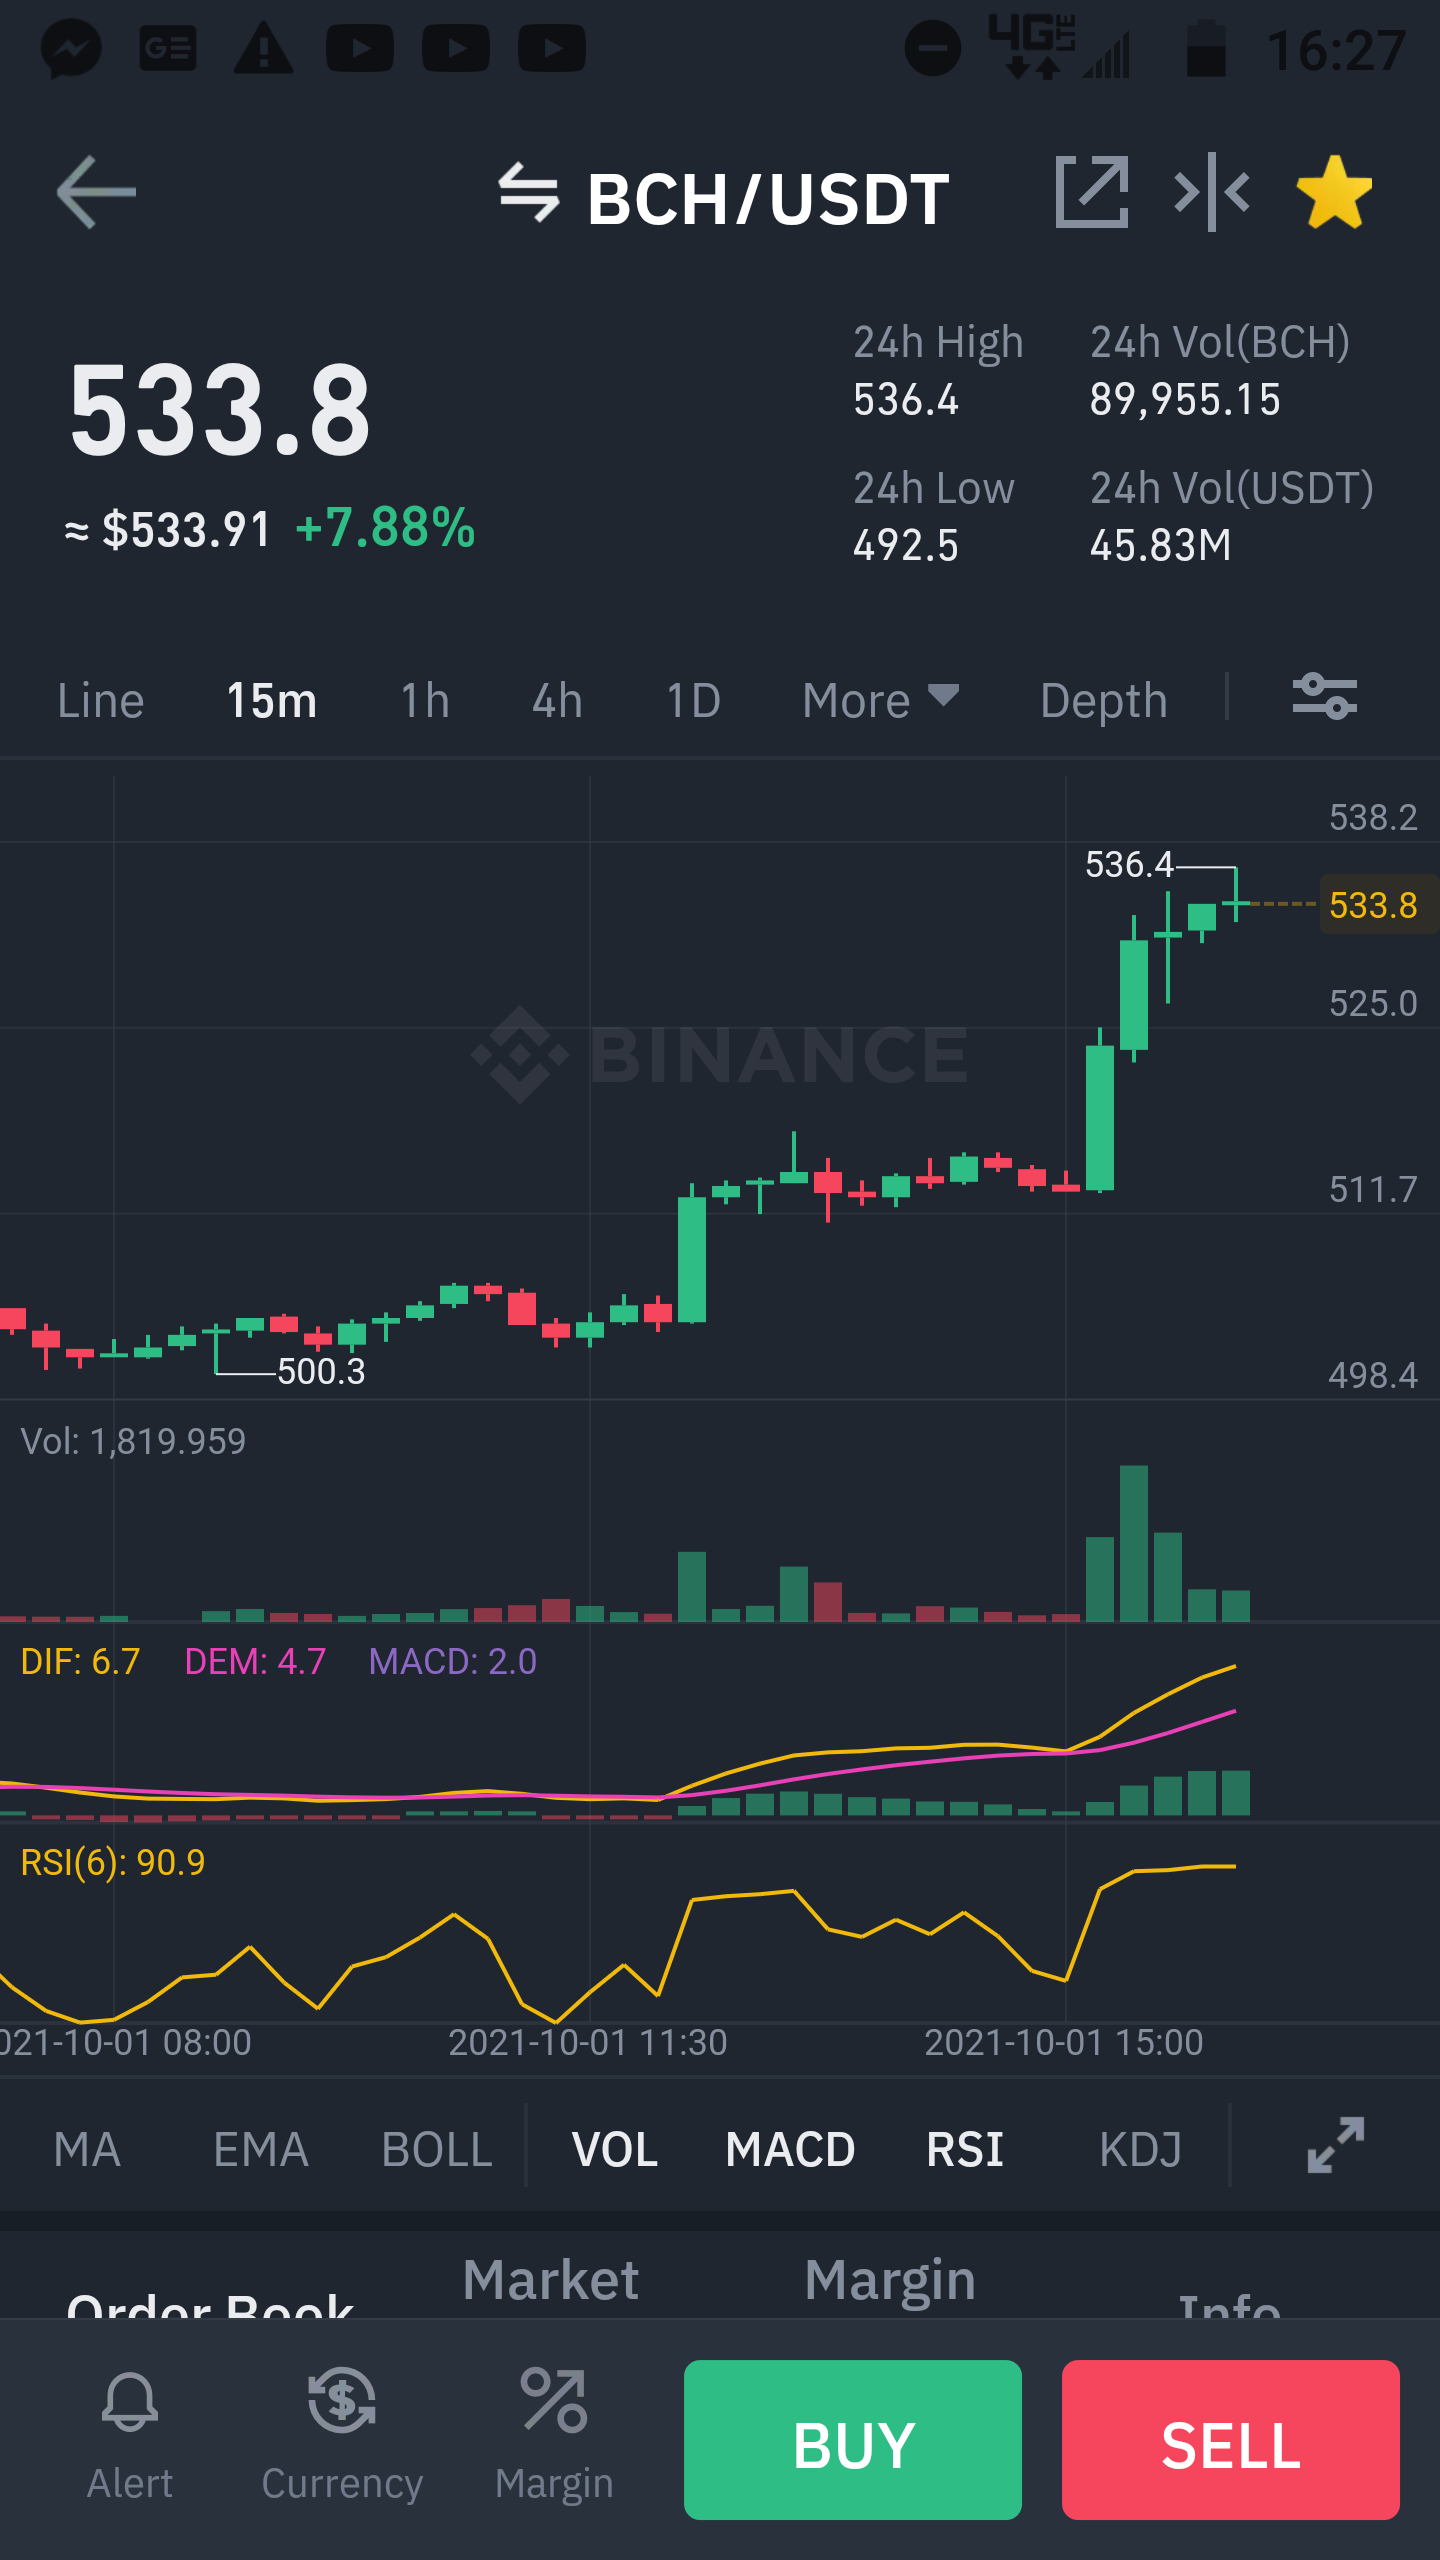Open the share chart icon
Screen dimensions: 1440x2560
[1092, 192]
